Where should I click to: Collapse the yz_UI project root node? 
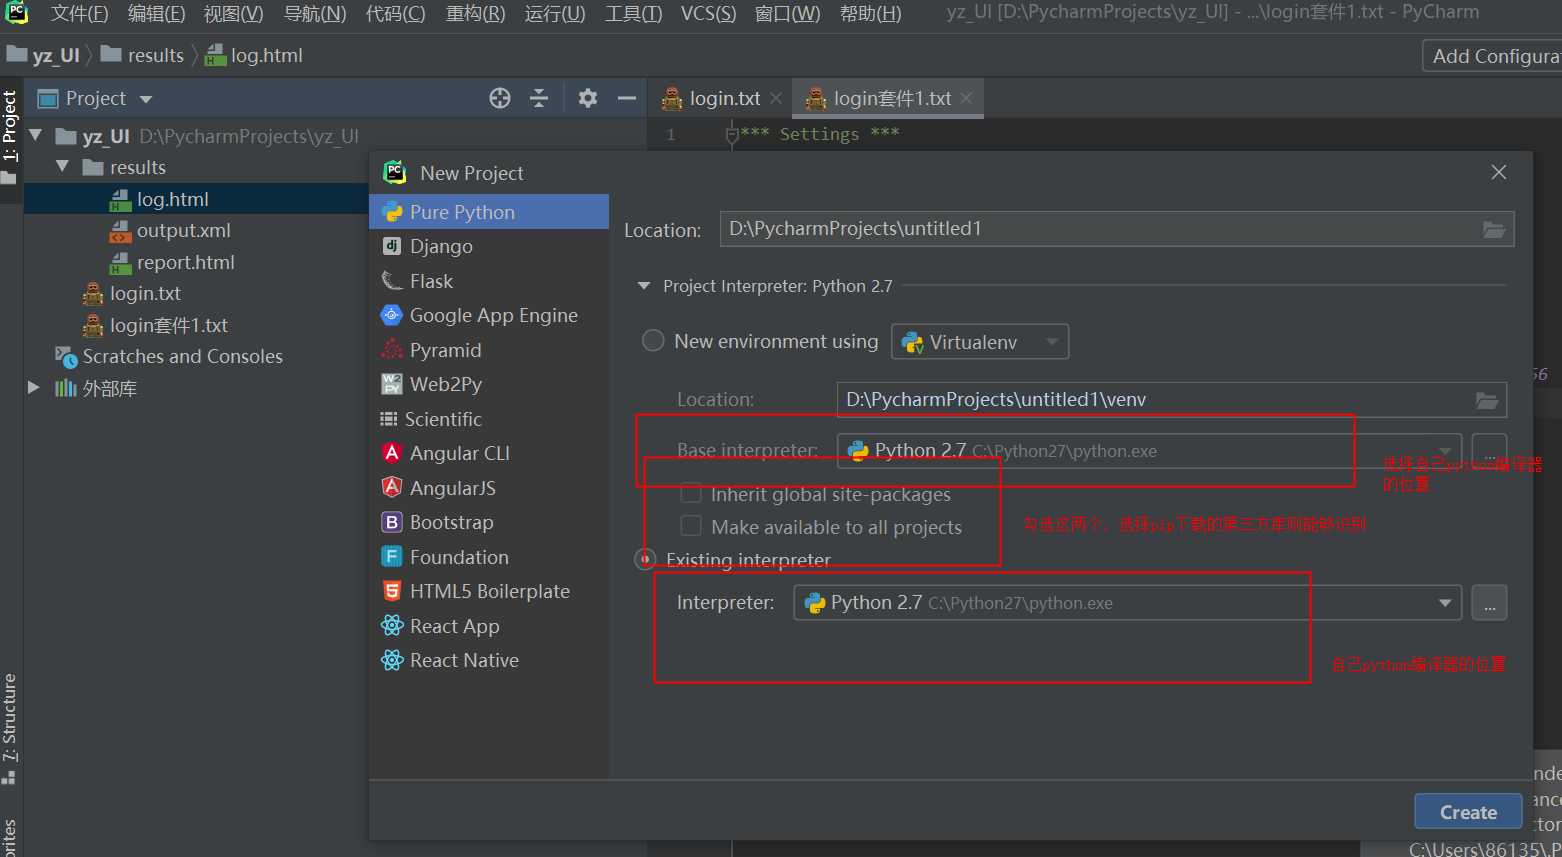[x=37, y=135]
